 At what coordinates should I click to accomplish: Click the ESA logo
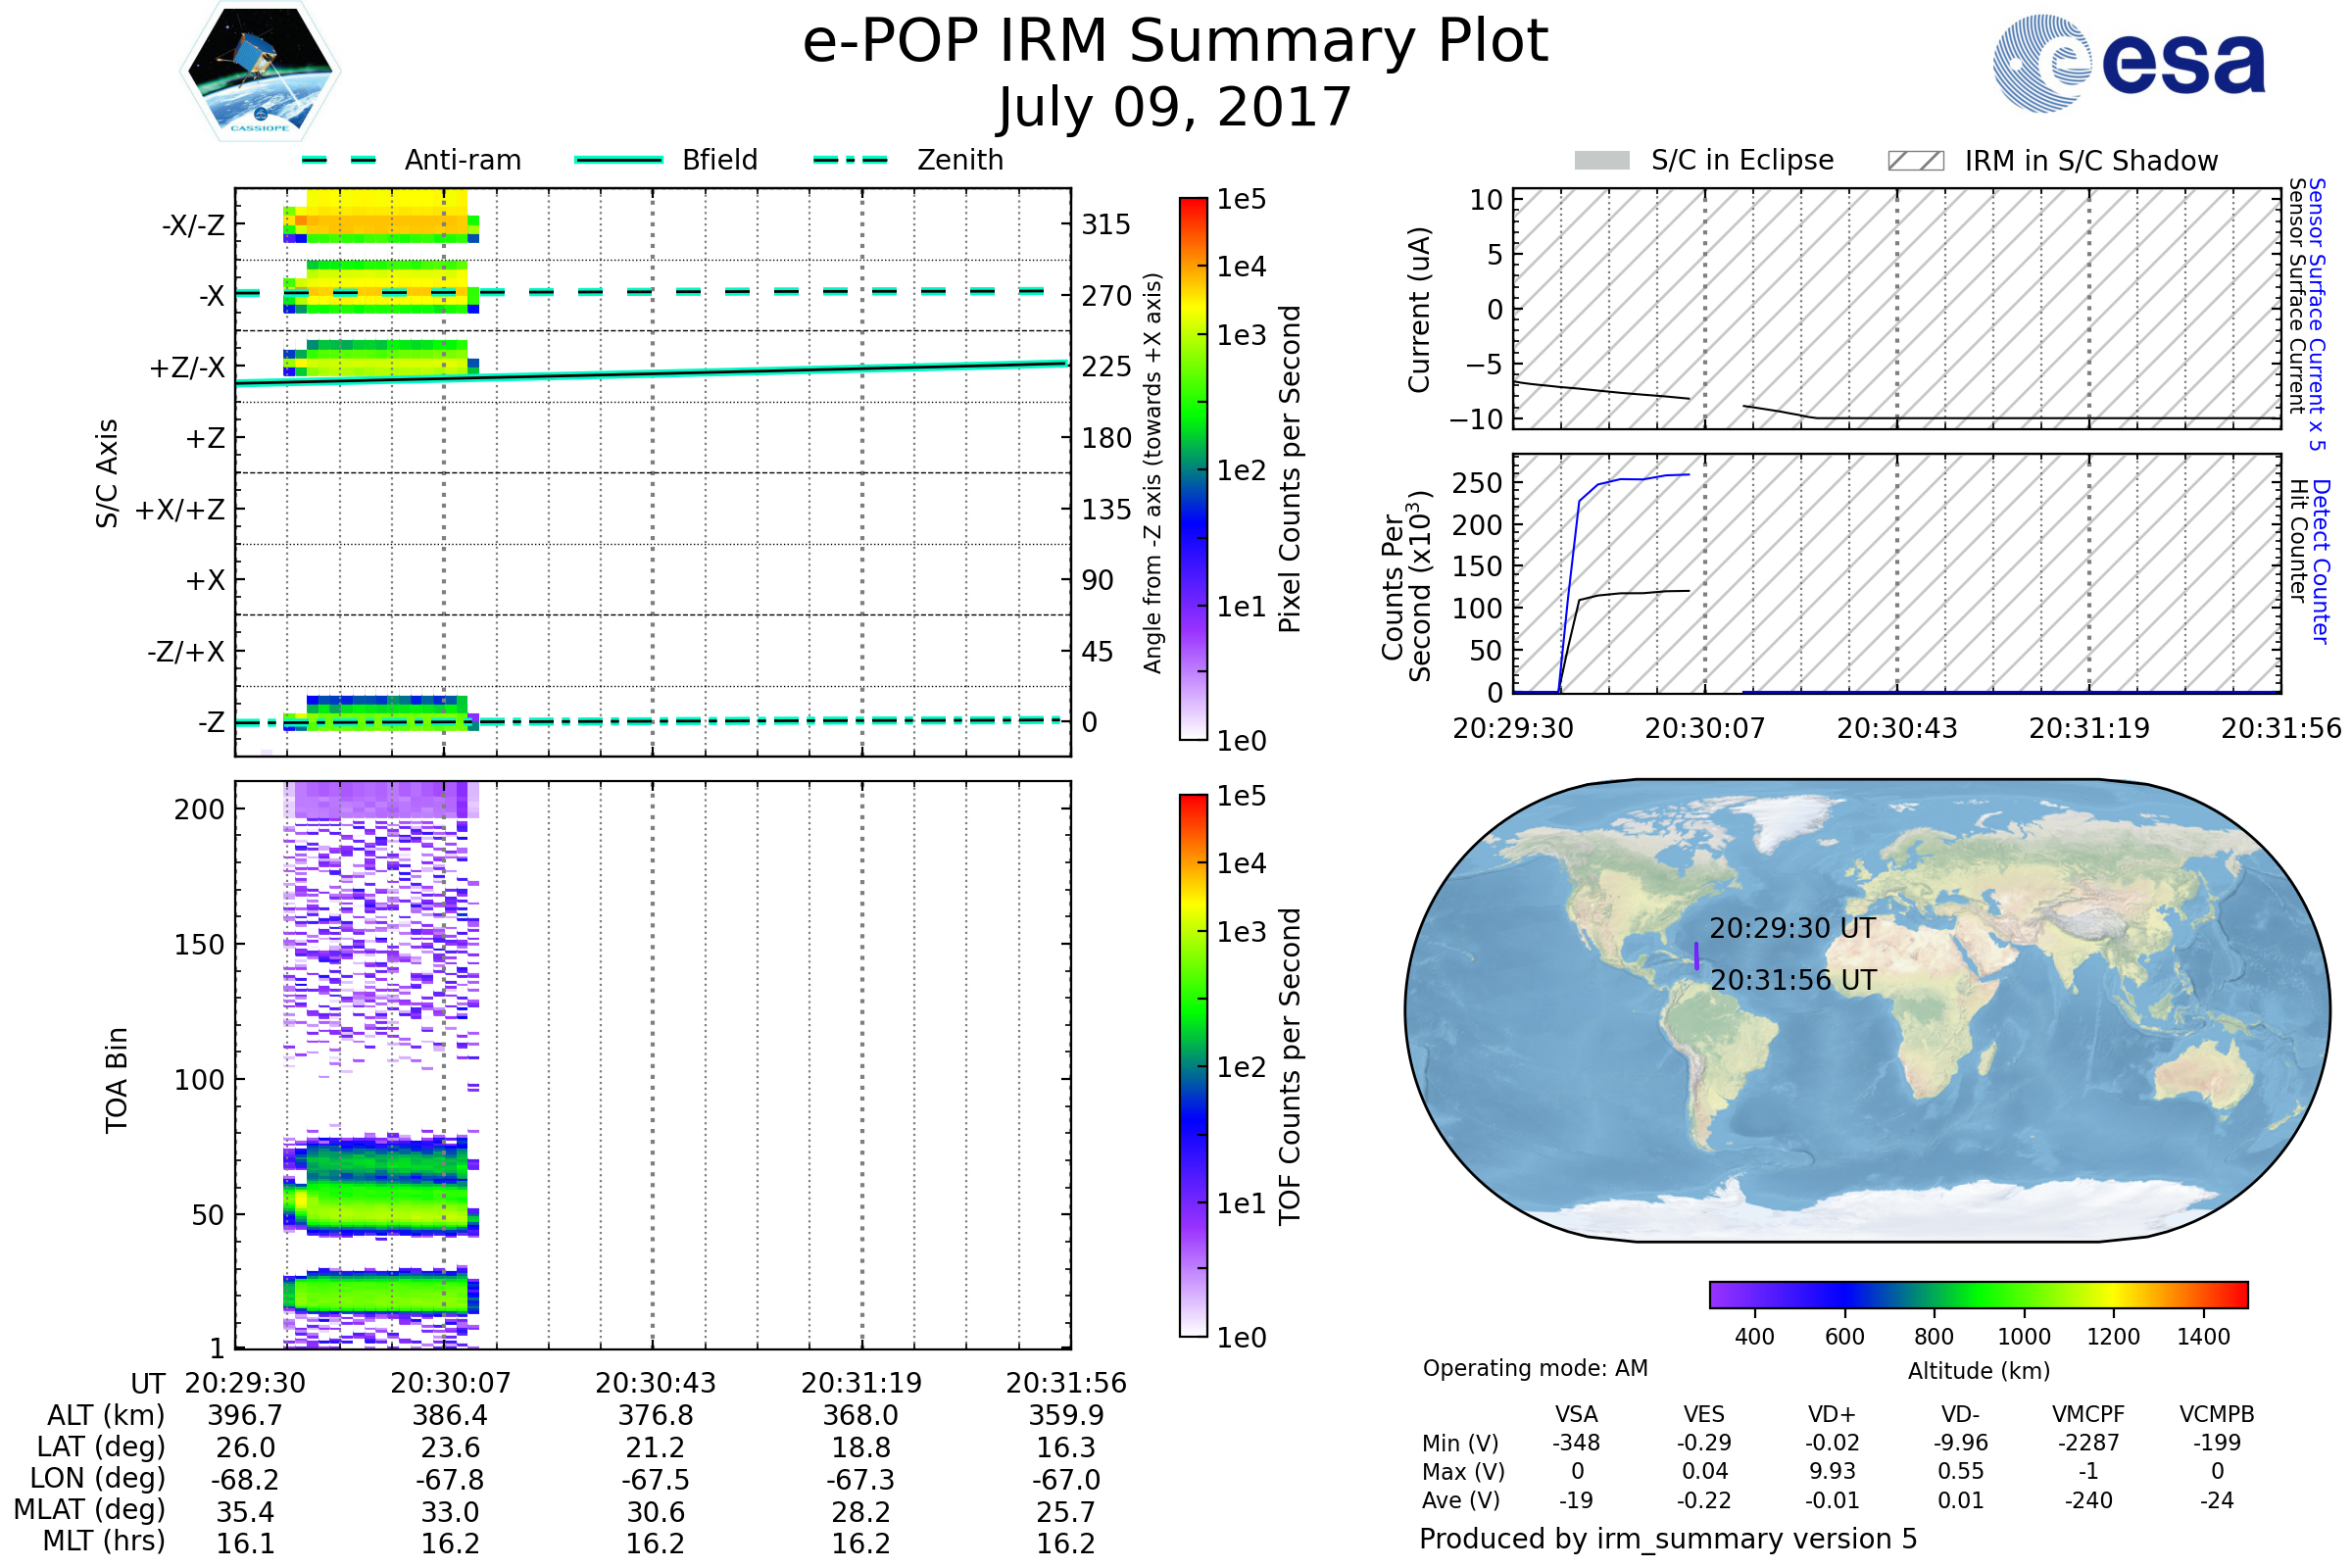click(x=2129, y=63)
